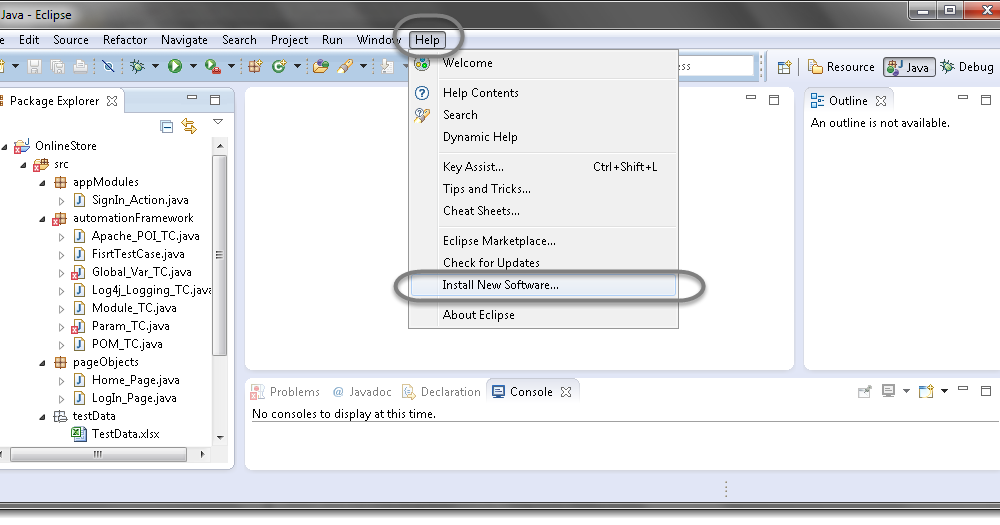Image resolution: width=1000 pixels, height=525 pixels.
Task: Collapse the pageObjects package
Action: [x=43, y=363]
